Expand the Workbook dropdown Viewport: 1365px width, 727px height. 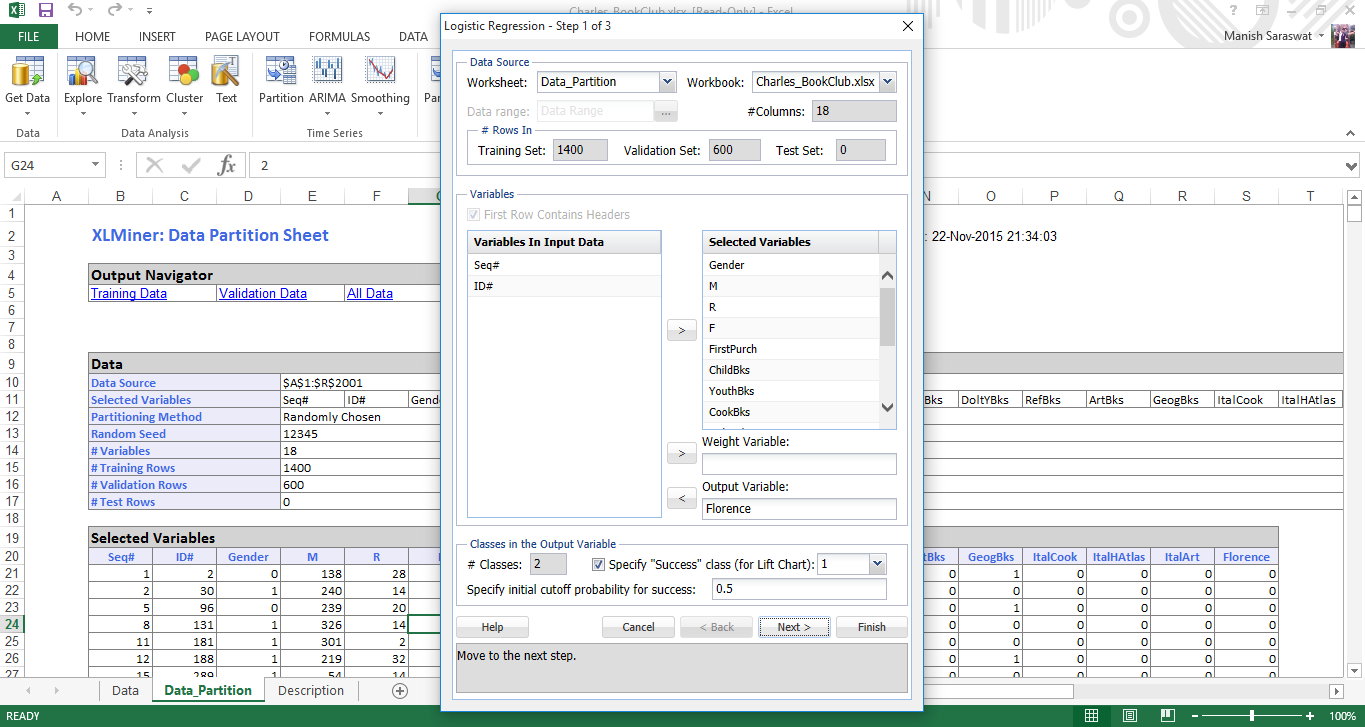(x=886, y=82)
